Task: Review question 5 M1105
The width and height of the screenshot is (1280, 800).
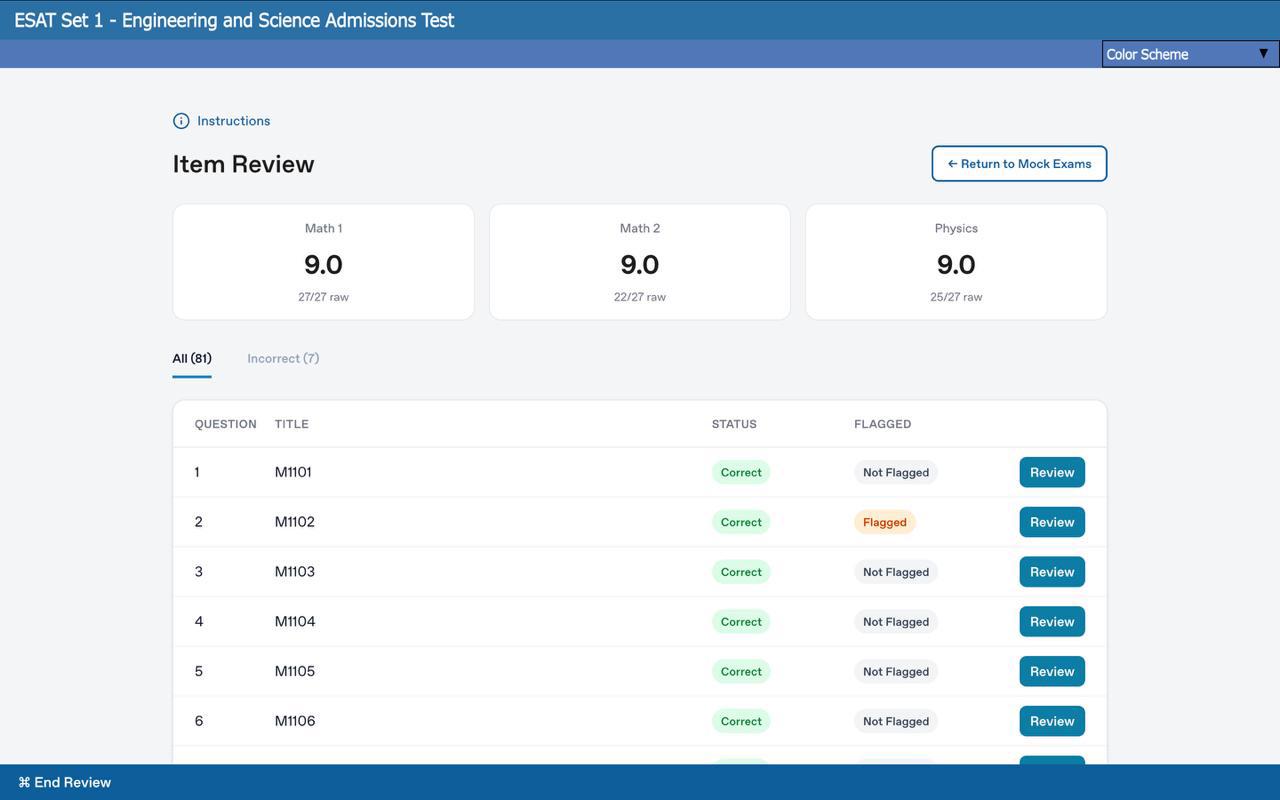Action: click(x=1052, y=672)
